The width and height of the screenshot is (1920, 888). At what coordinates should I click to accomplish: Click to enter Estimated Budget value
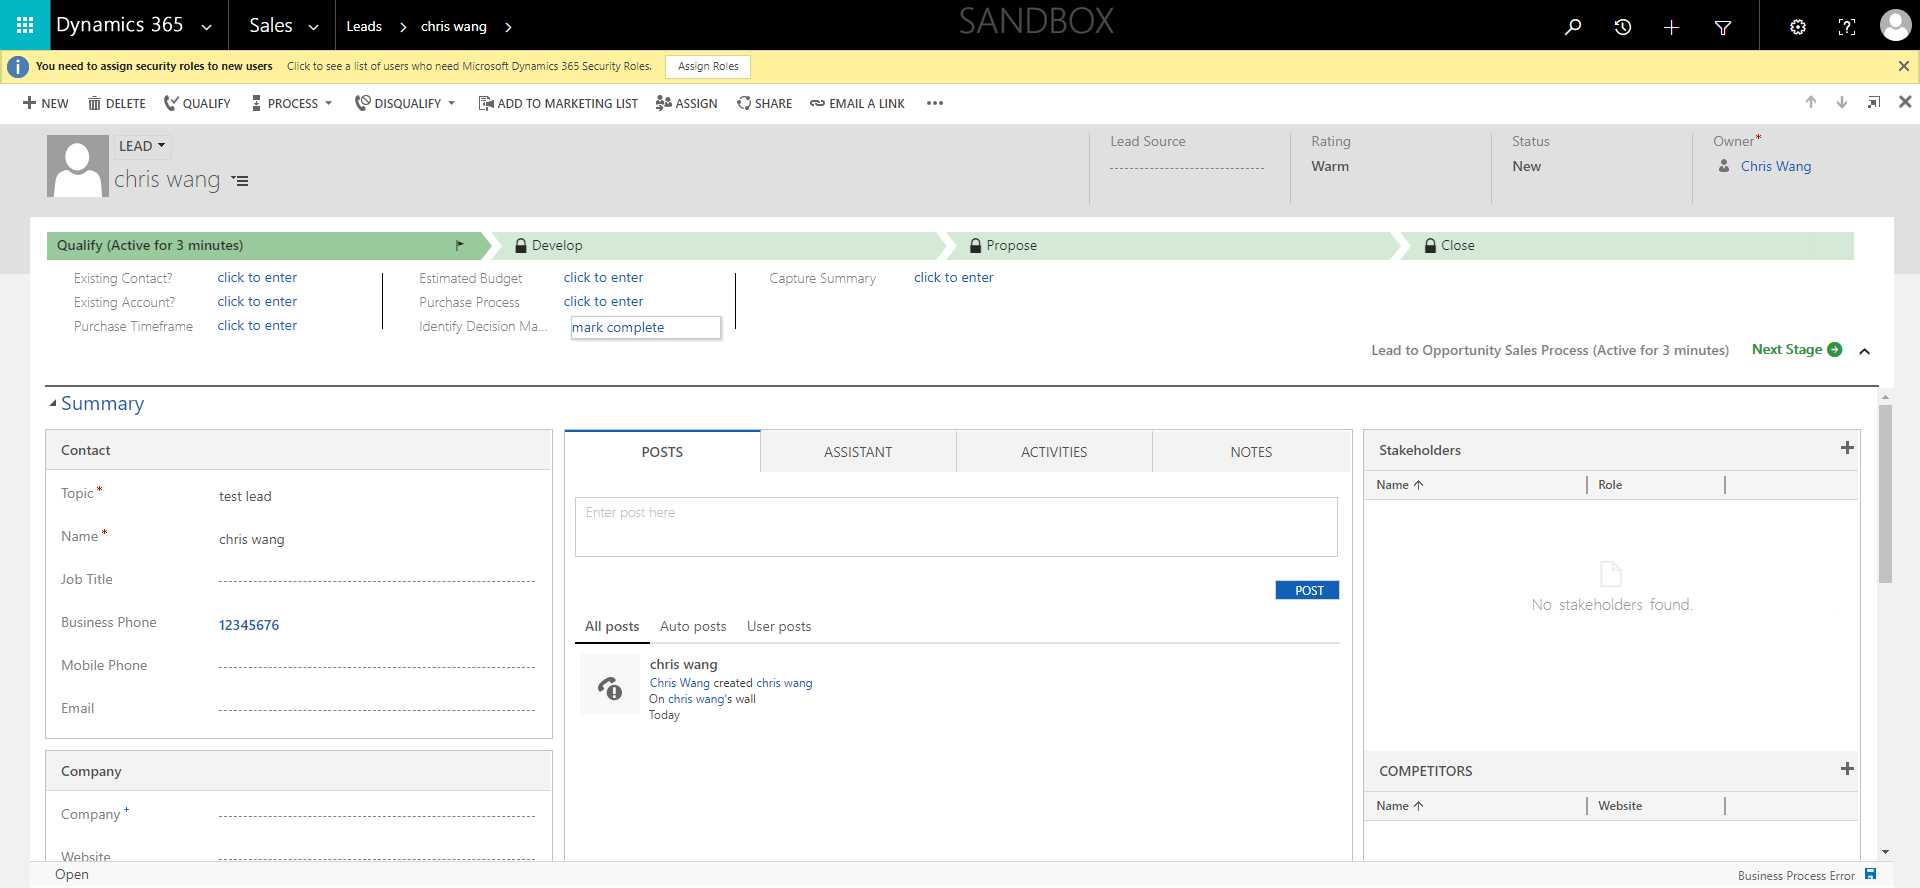point(603,277)
